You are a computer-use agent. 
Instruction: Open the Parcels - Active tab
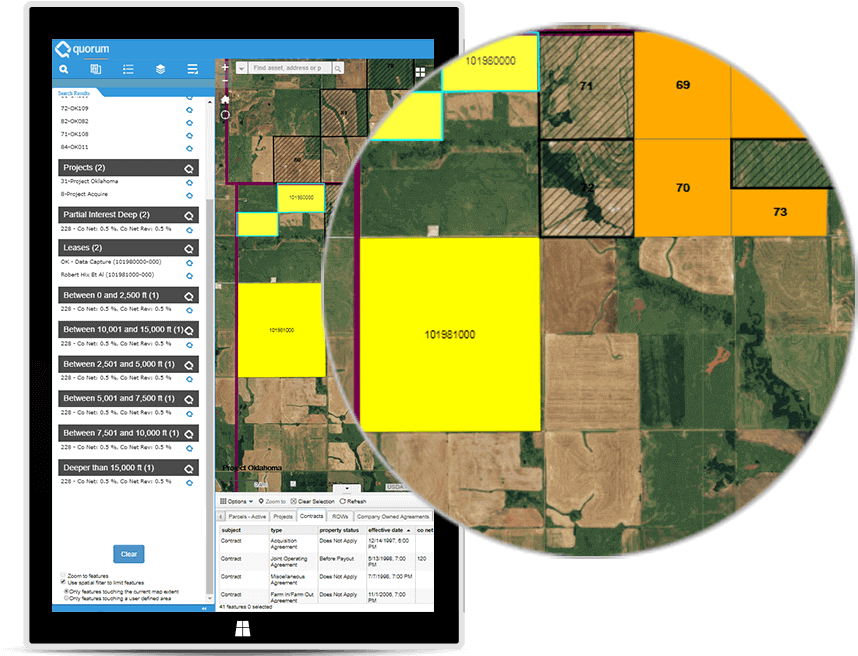248,515
